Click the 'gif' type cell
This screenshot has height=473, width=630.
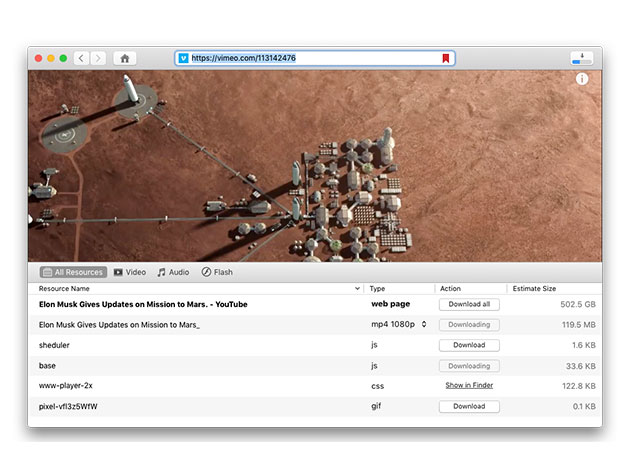376,406
